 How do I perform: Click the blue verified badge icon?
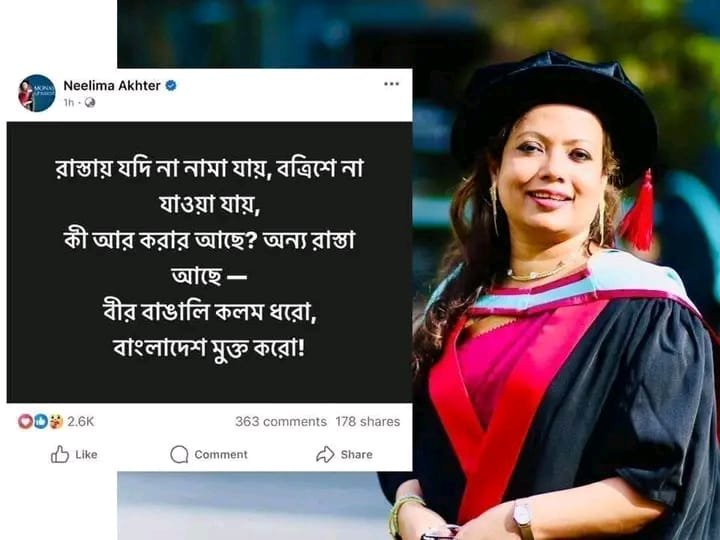pos(171,85)
